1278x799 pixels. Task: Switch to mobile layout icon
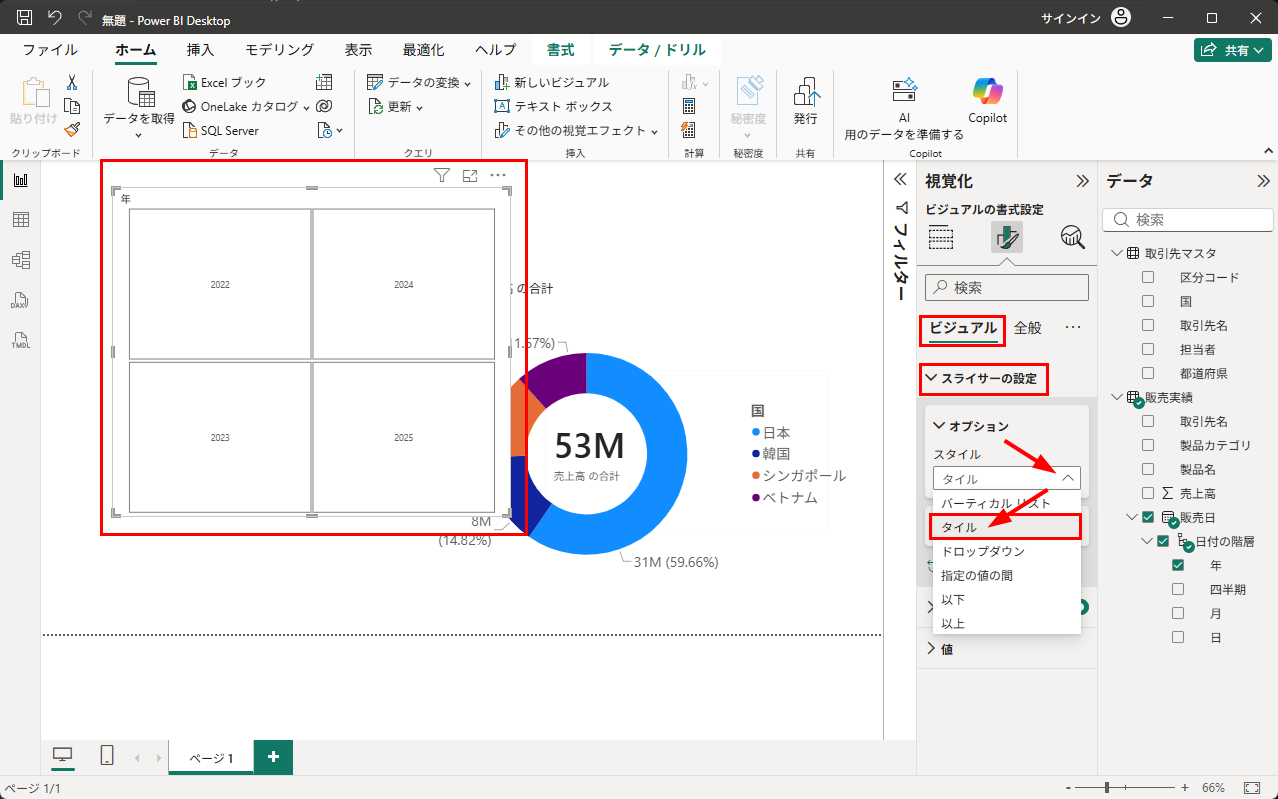[x=106, y=756]
